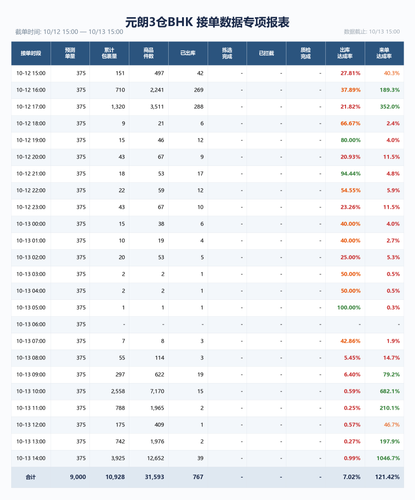Viewport: 415px width, 500px height.
Task: Select the 10-13 06:00 row label
Action: [x=31, y=324]
